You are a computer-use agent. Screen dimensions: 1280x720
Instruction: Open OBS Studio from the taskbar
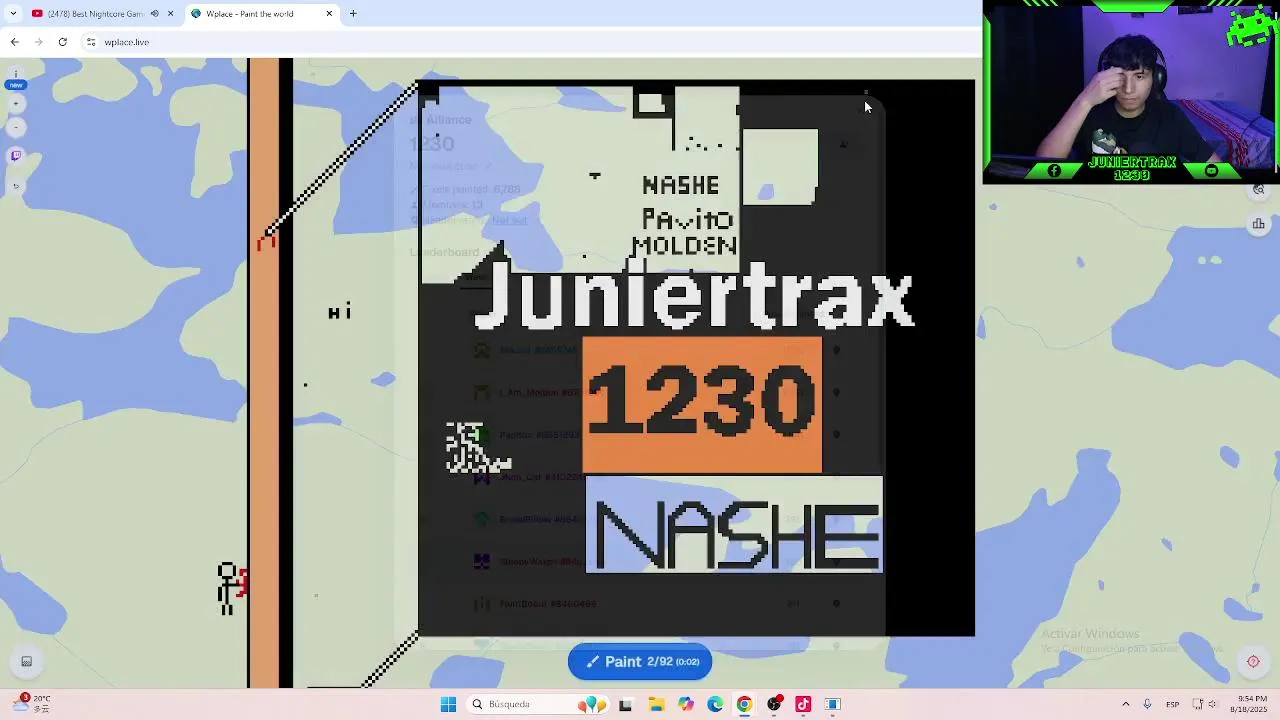(773, 704)
